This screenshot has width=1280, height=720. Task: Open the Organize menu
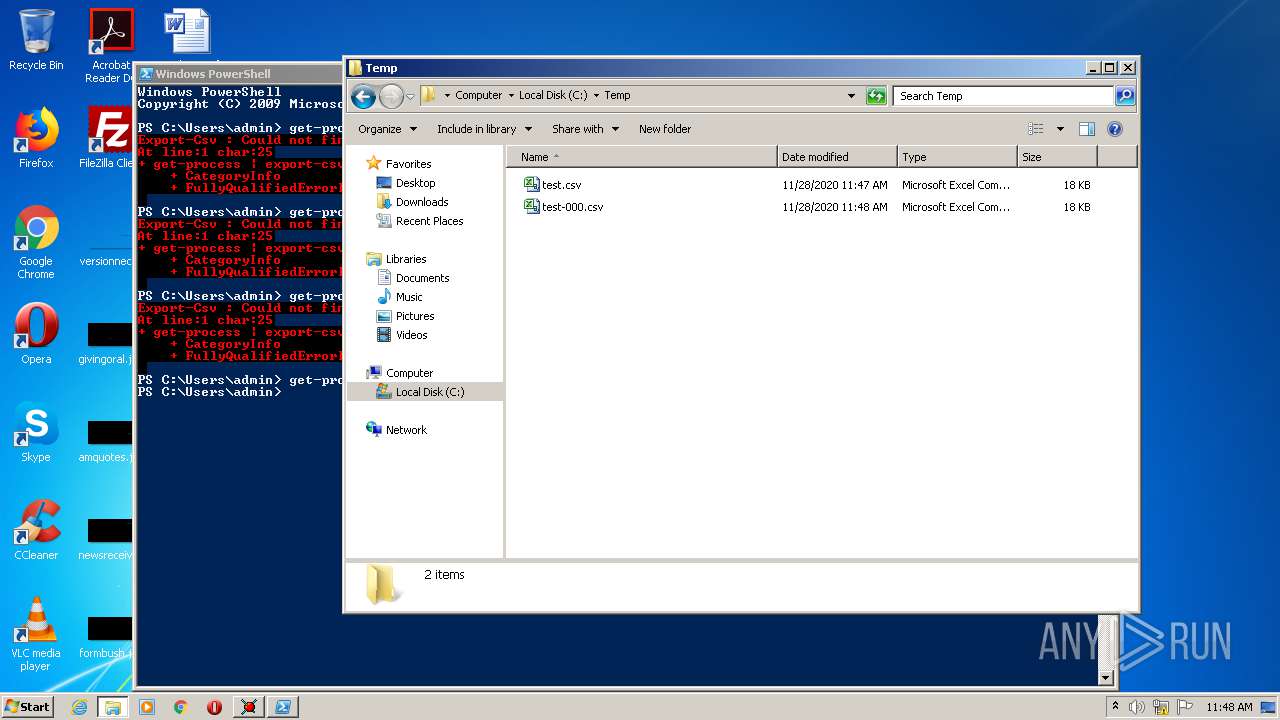coord(386,129)
